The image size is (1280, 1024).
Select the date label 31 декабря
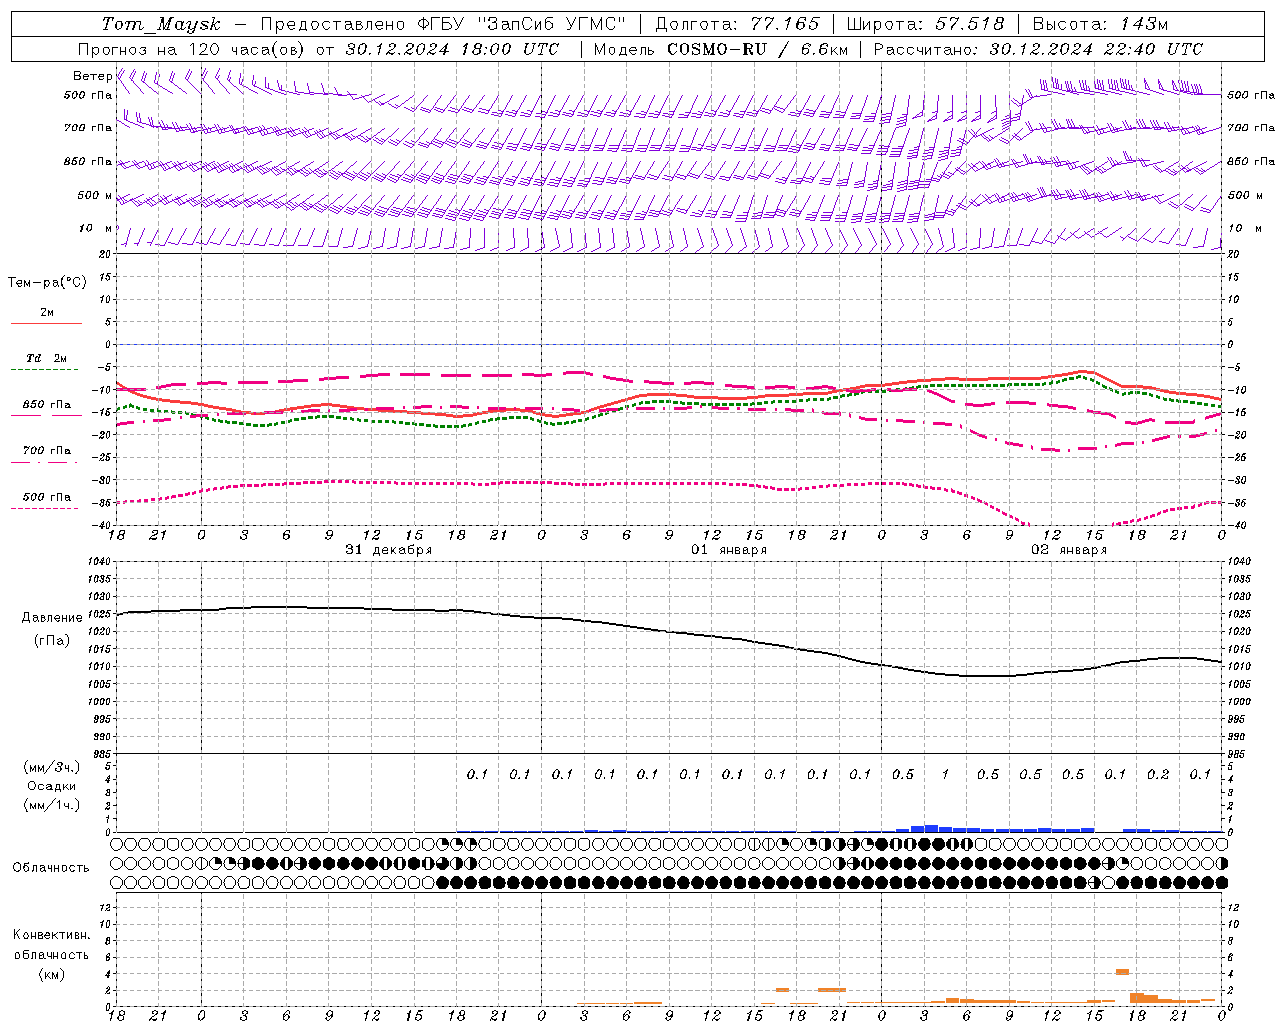tap(389, 550)
